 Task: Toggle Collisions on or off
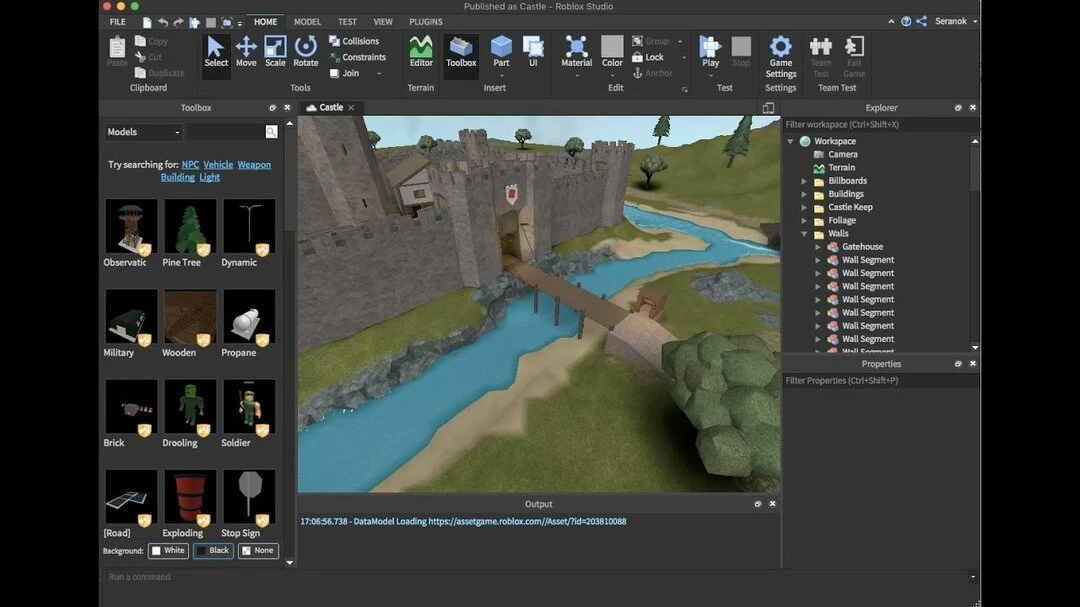[x=354, y=41]
